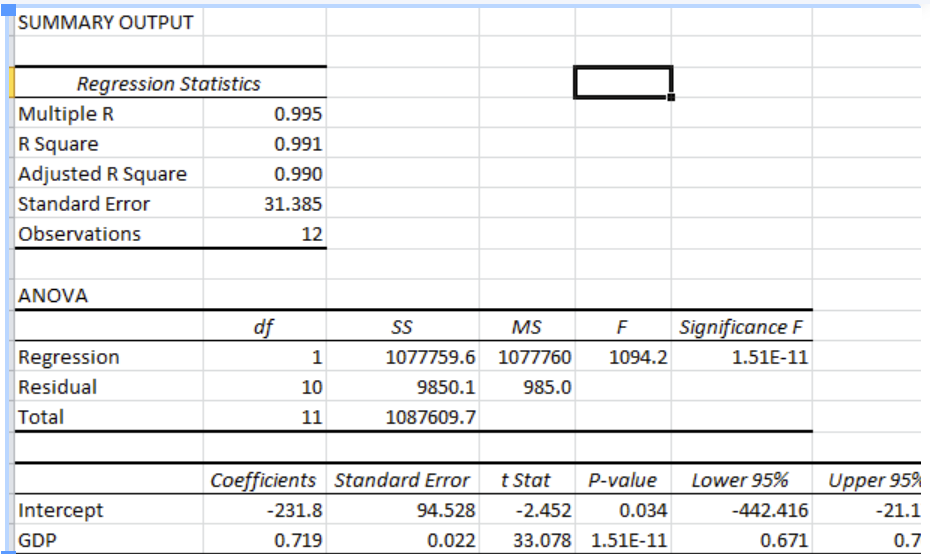Select Residual MS value 985.0

tap(527, 387)
